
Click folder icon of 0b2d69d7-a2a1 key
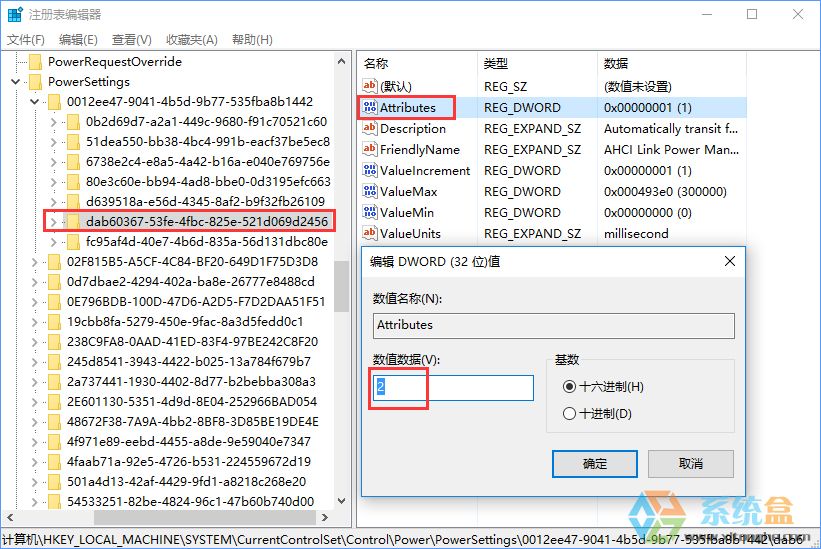73,122
